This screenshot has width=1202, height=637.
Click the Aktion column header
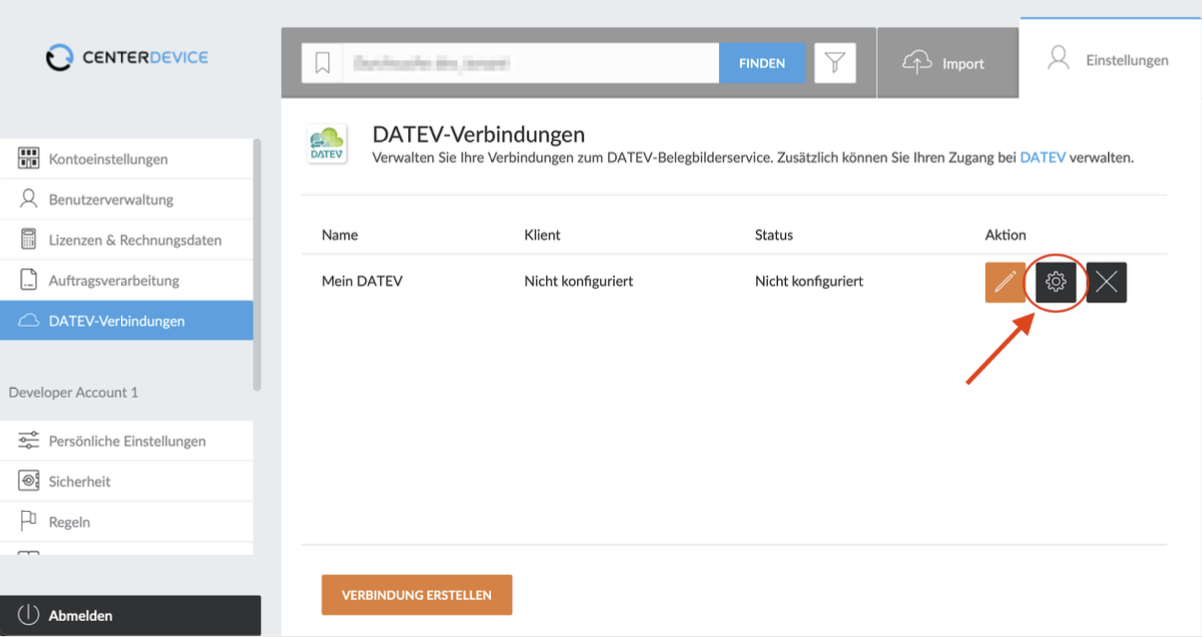1006,235
